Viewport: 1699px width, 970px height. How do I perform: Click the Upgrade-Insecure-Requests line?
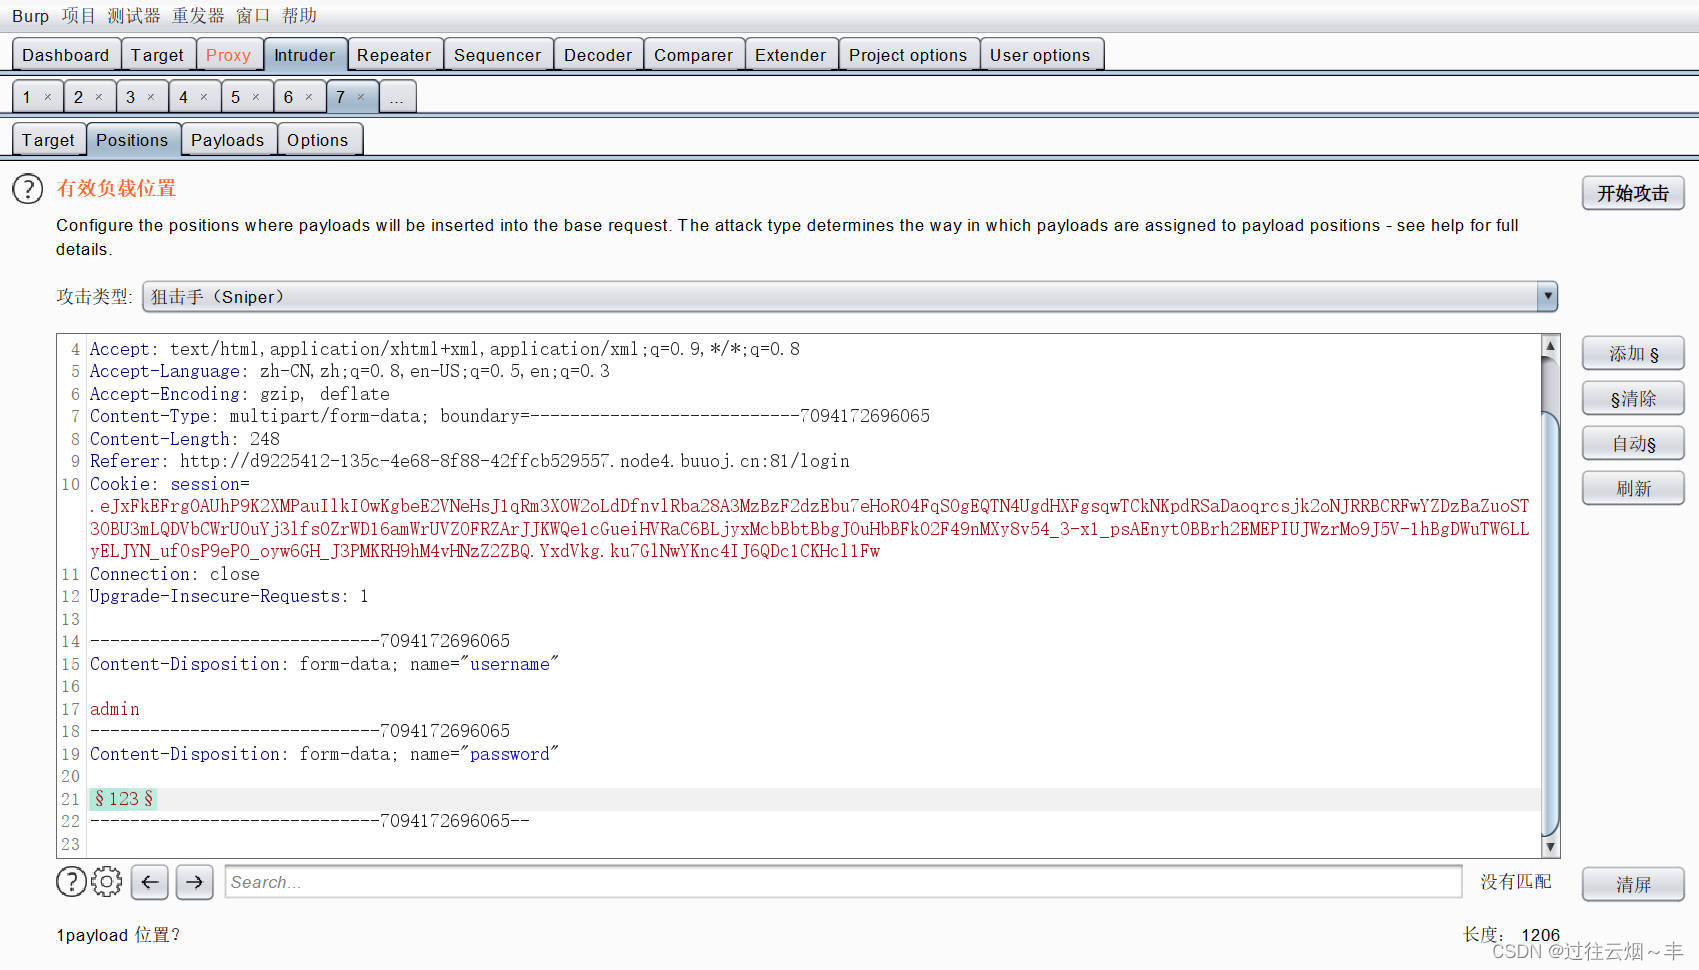tap(229, 596)
